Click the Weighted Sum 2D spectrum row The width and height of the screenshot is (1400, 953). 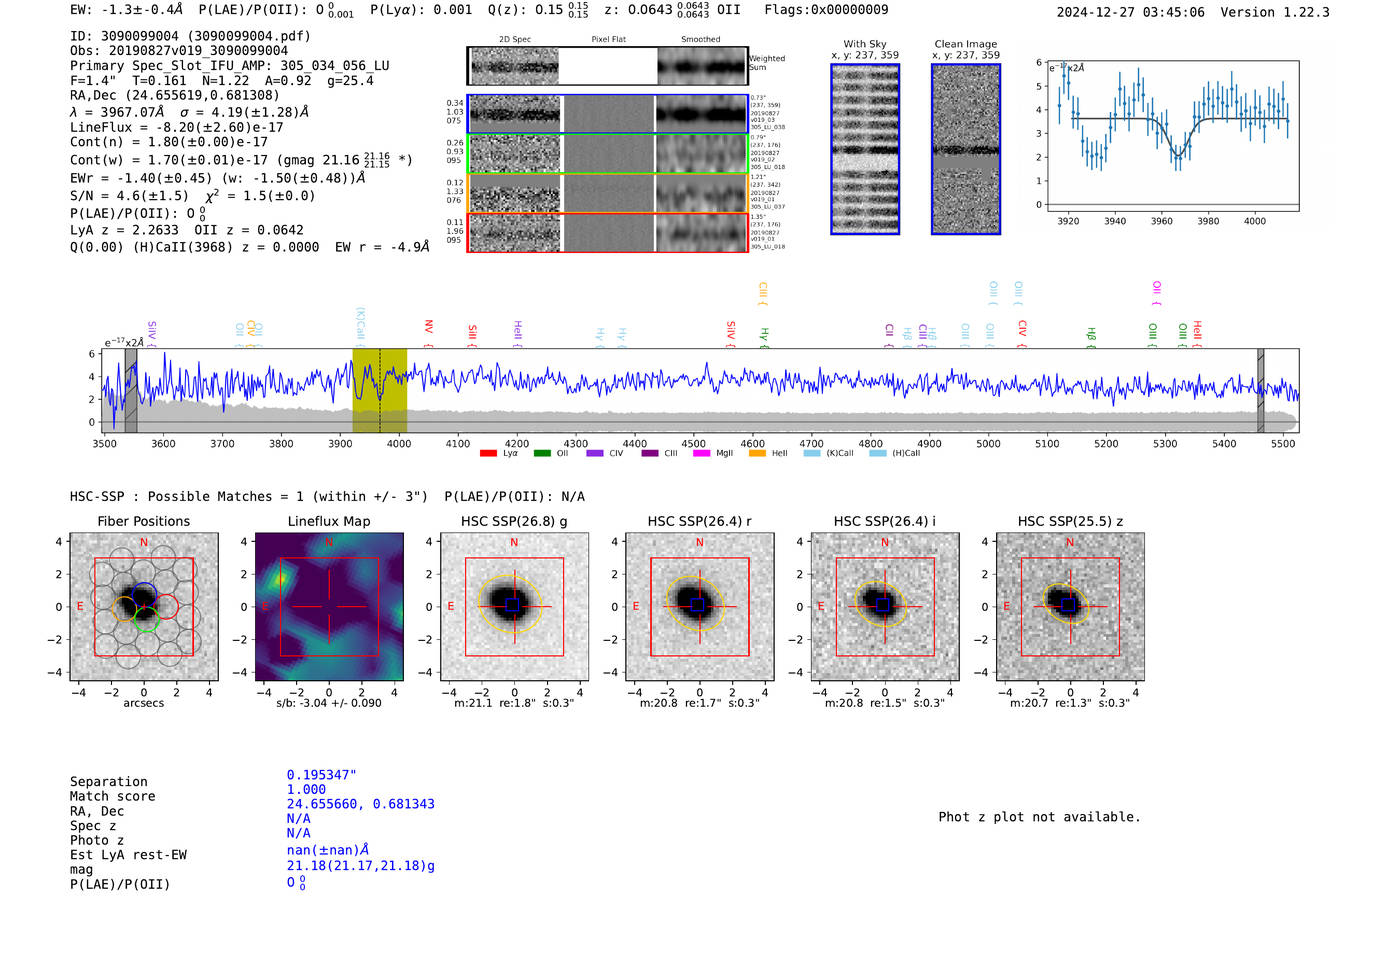608,66
